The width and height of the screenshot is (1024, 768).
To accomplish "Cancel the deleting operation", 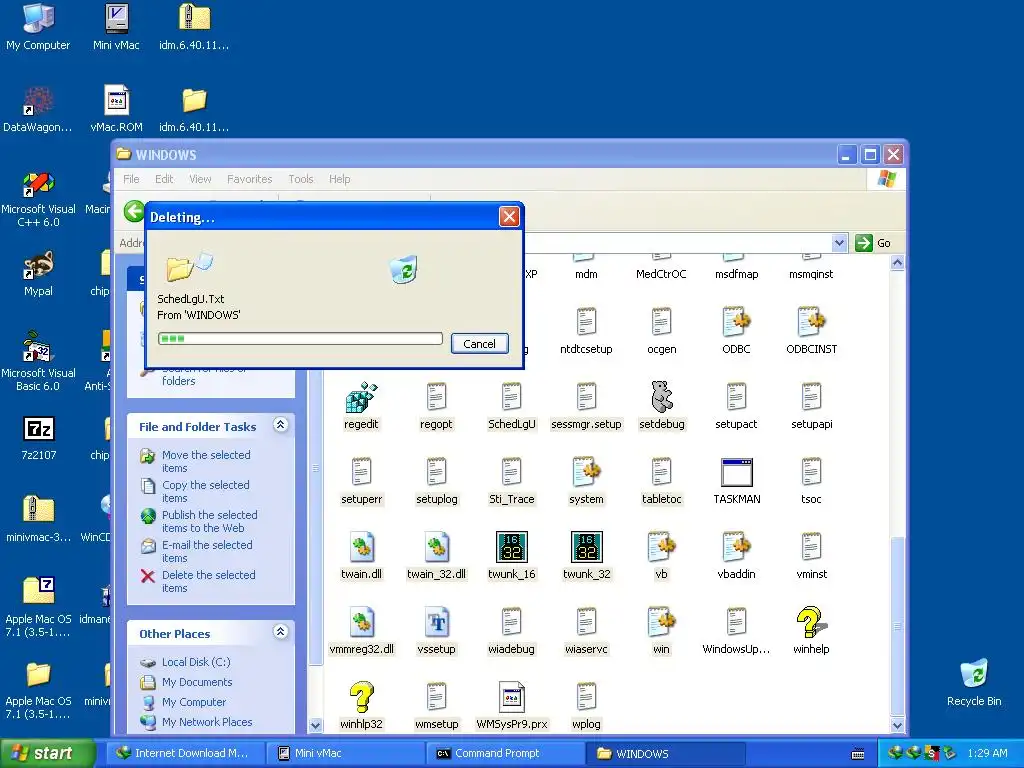I will (479, 344).
